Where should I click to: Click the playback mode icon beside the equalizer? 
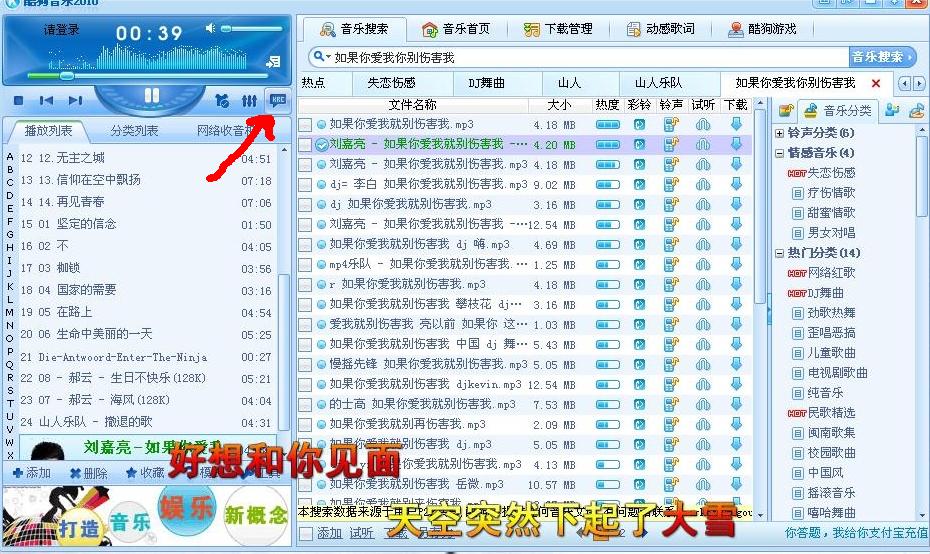(222, 101)
